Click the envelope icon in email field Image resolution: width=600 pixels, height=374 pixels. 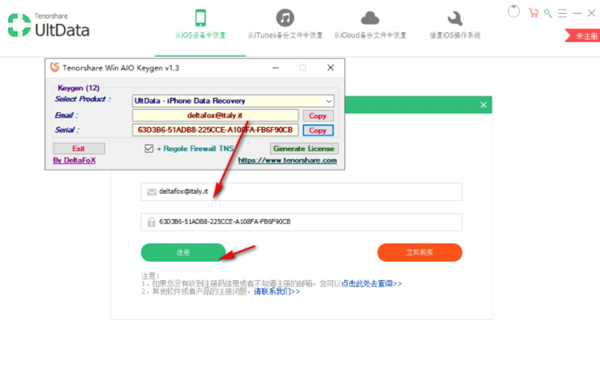click(x=152, y=192)
